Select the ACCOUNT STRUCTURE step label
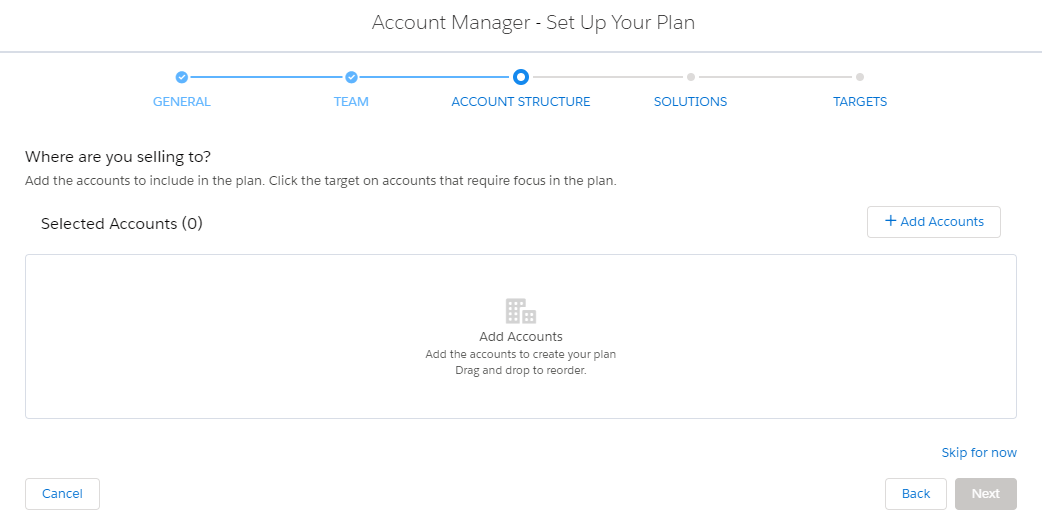This screenshot has width=1042, height=524. point(521,102)
